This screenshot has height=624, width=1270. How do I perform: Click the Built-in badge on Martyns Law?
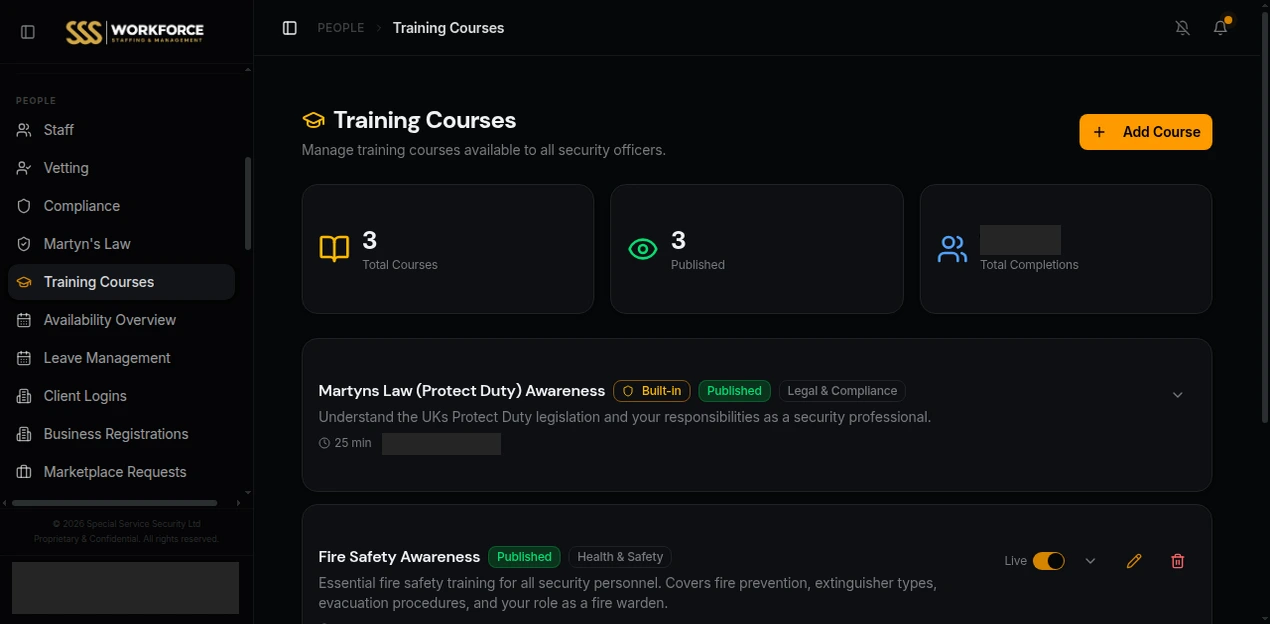(652, 391)
